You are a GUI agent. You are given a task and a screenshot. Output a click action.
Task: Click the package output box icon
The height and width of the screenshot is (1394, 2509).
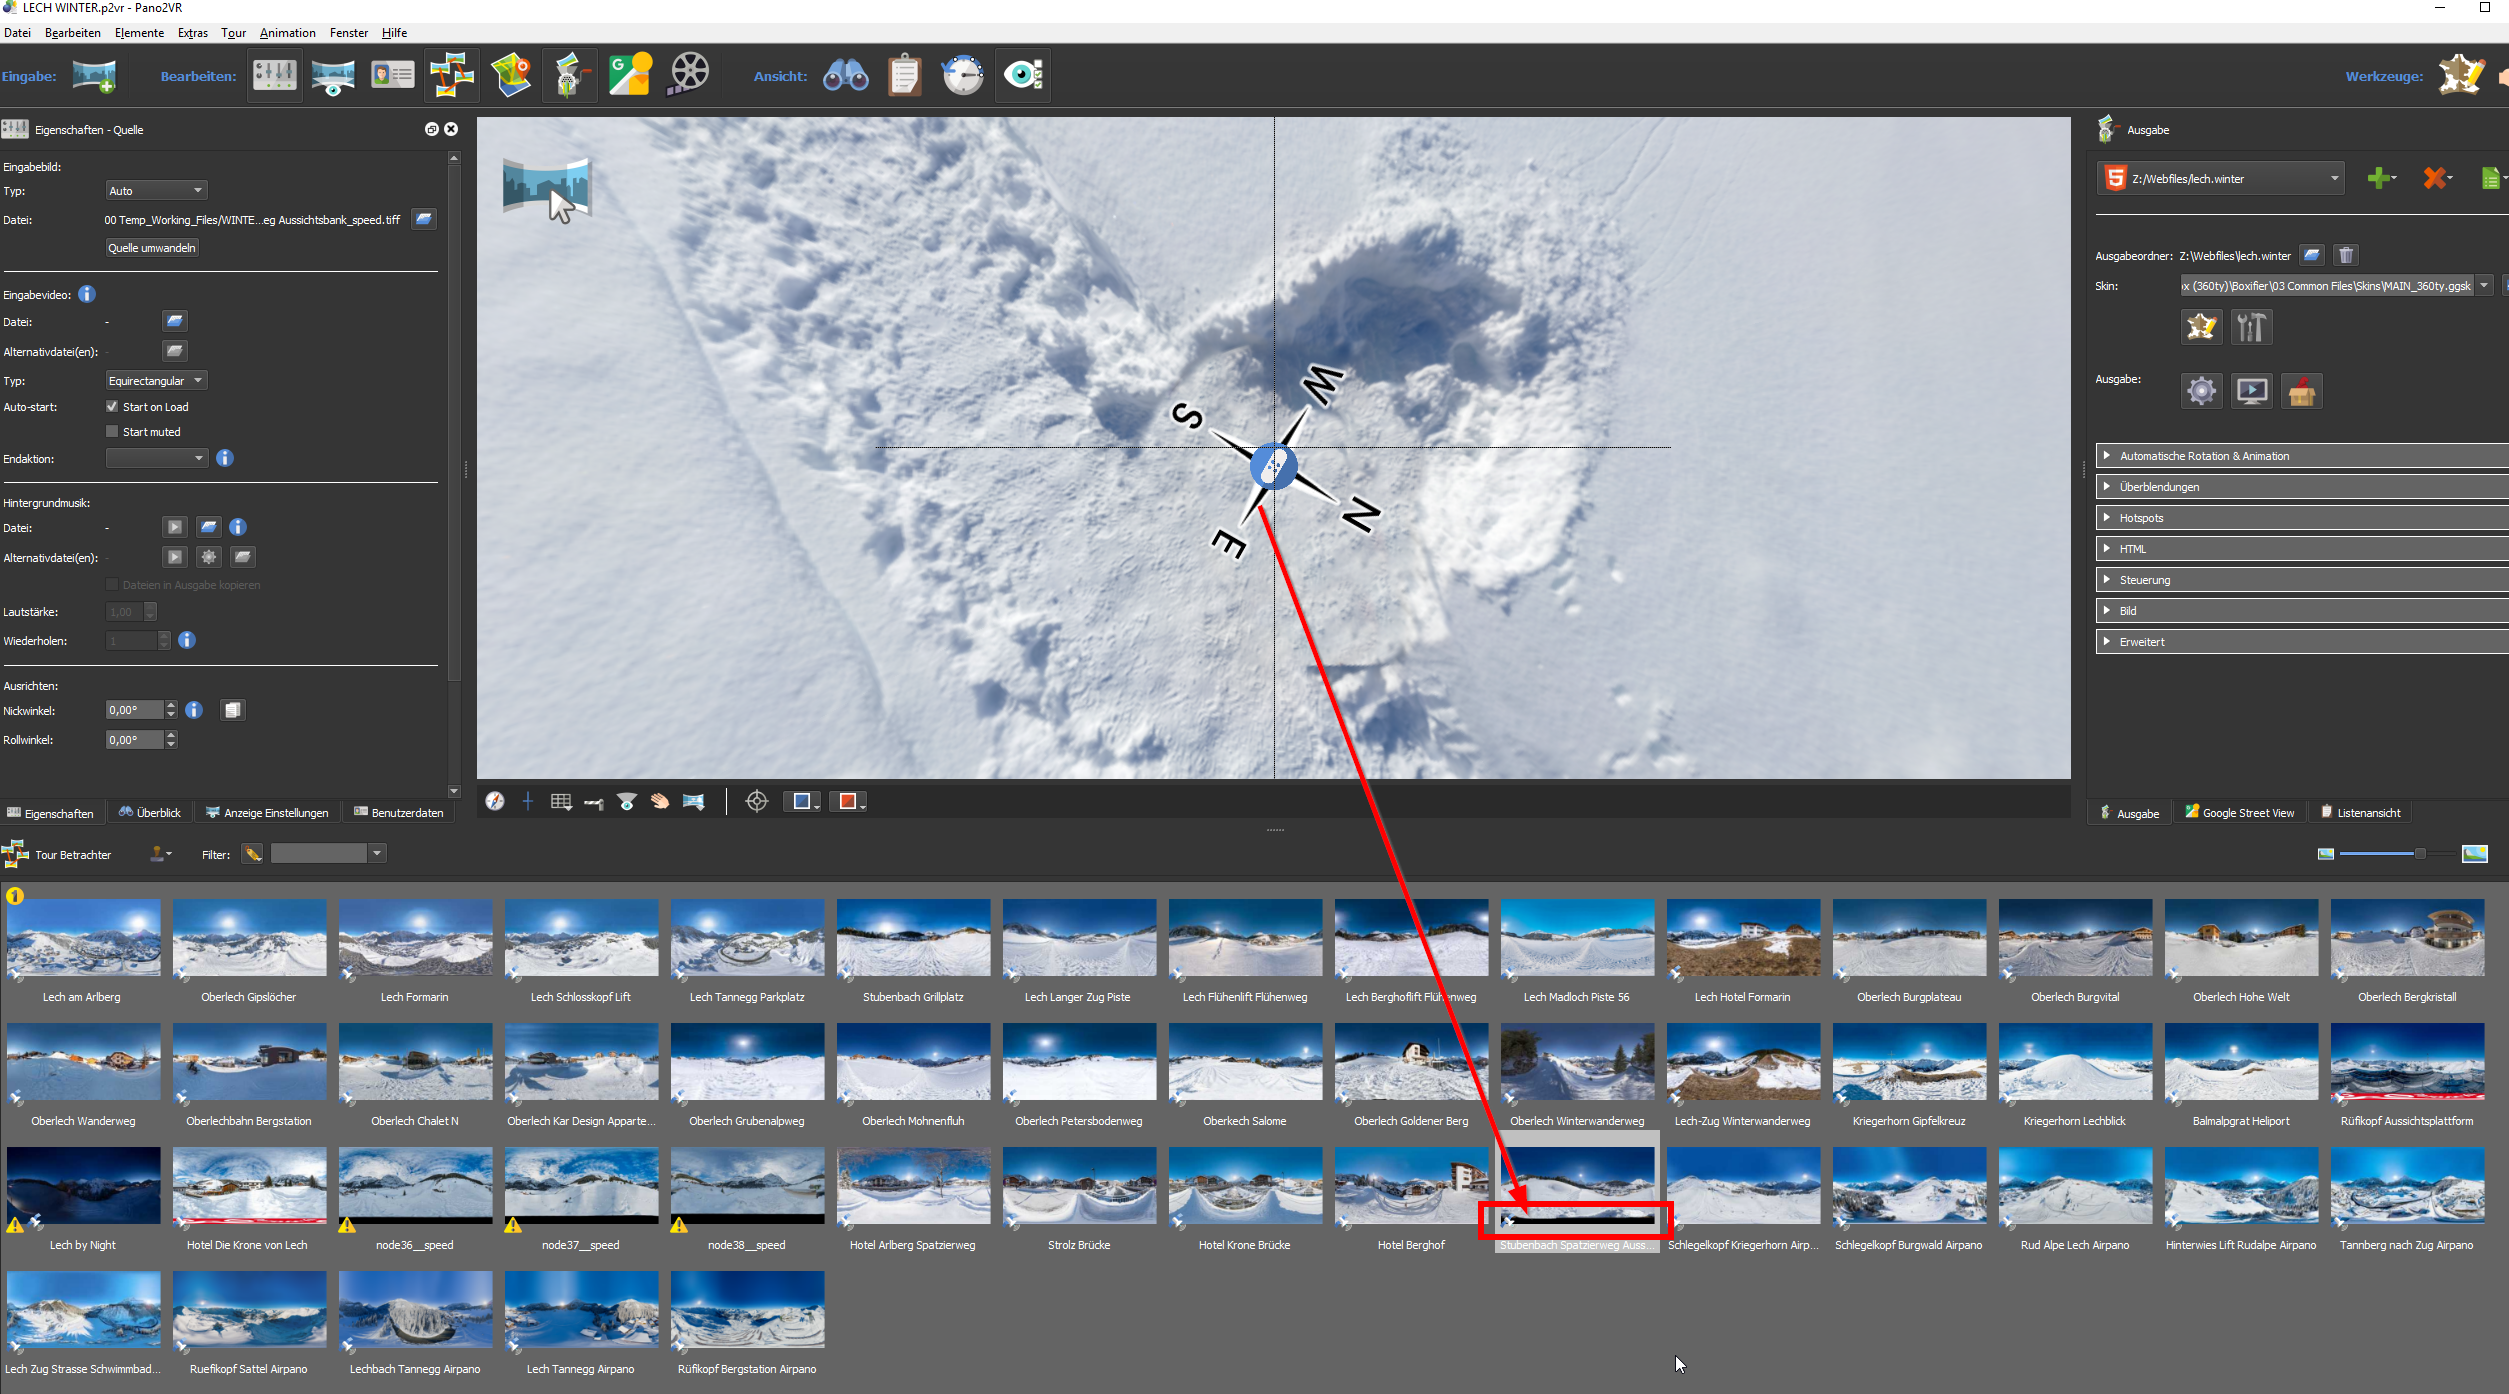[x=2301, y=391]
